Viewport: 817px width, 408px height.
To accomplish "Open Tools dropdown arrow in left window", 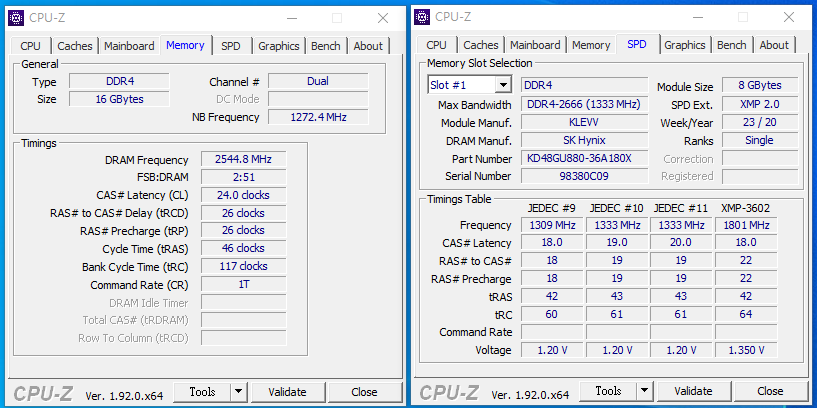I will click(x=239, y=391).
